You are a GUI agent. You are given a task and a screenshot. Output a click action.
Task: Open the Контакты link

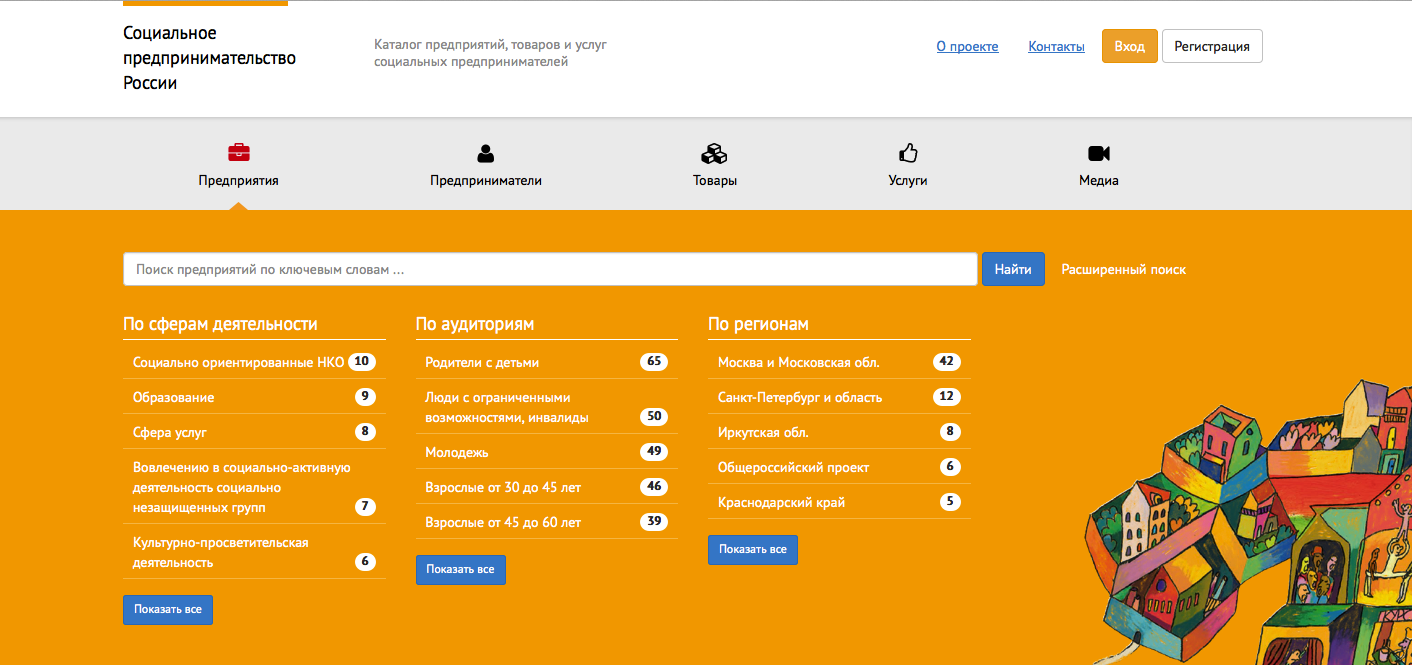click(x=1056, y=46)
